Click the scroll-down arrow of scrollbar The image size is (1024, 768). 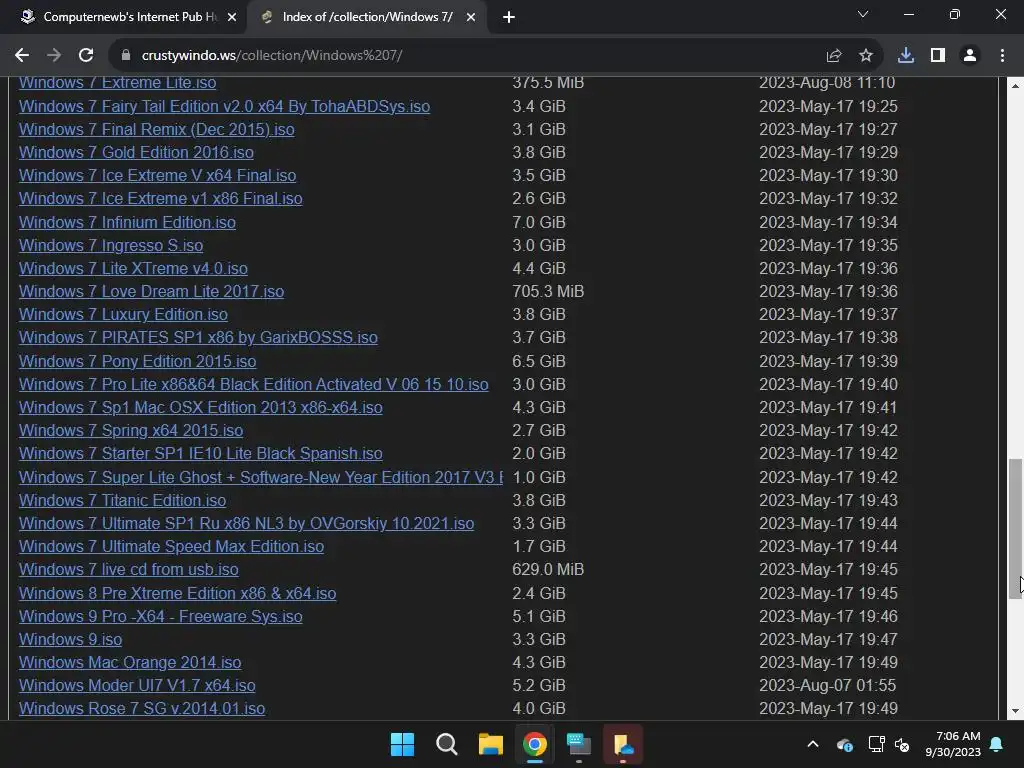(1016, 711)
